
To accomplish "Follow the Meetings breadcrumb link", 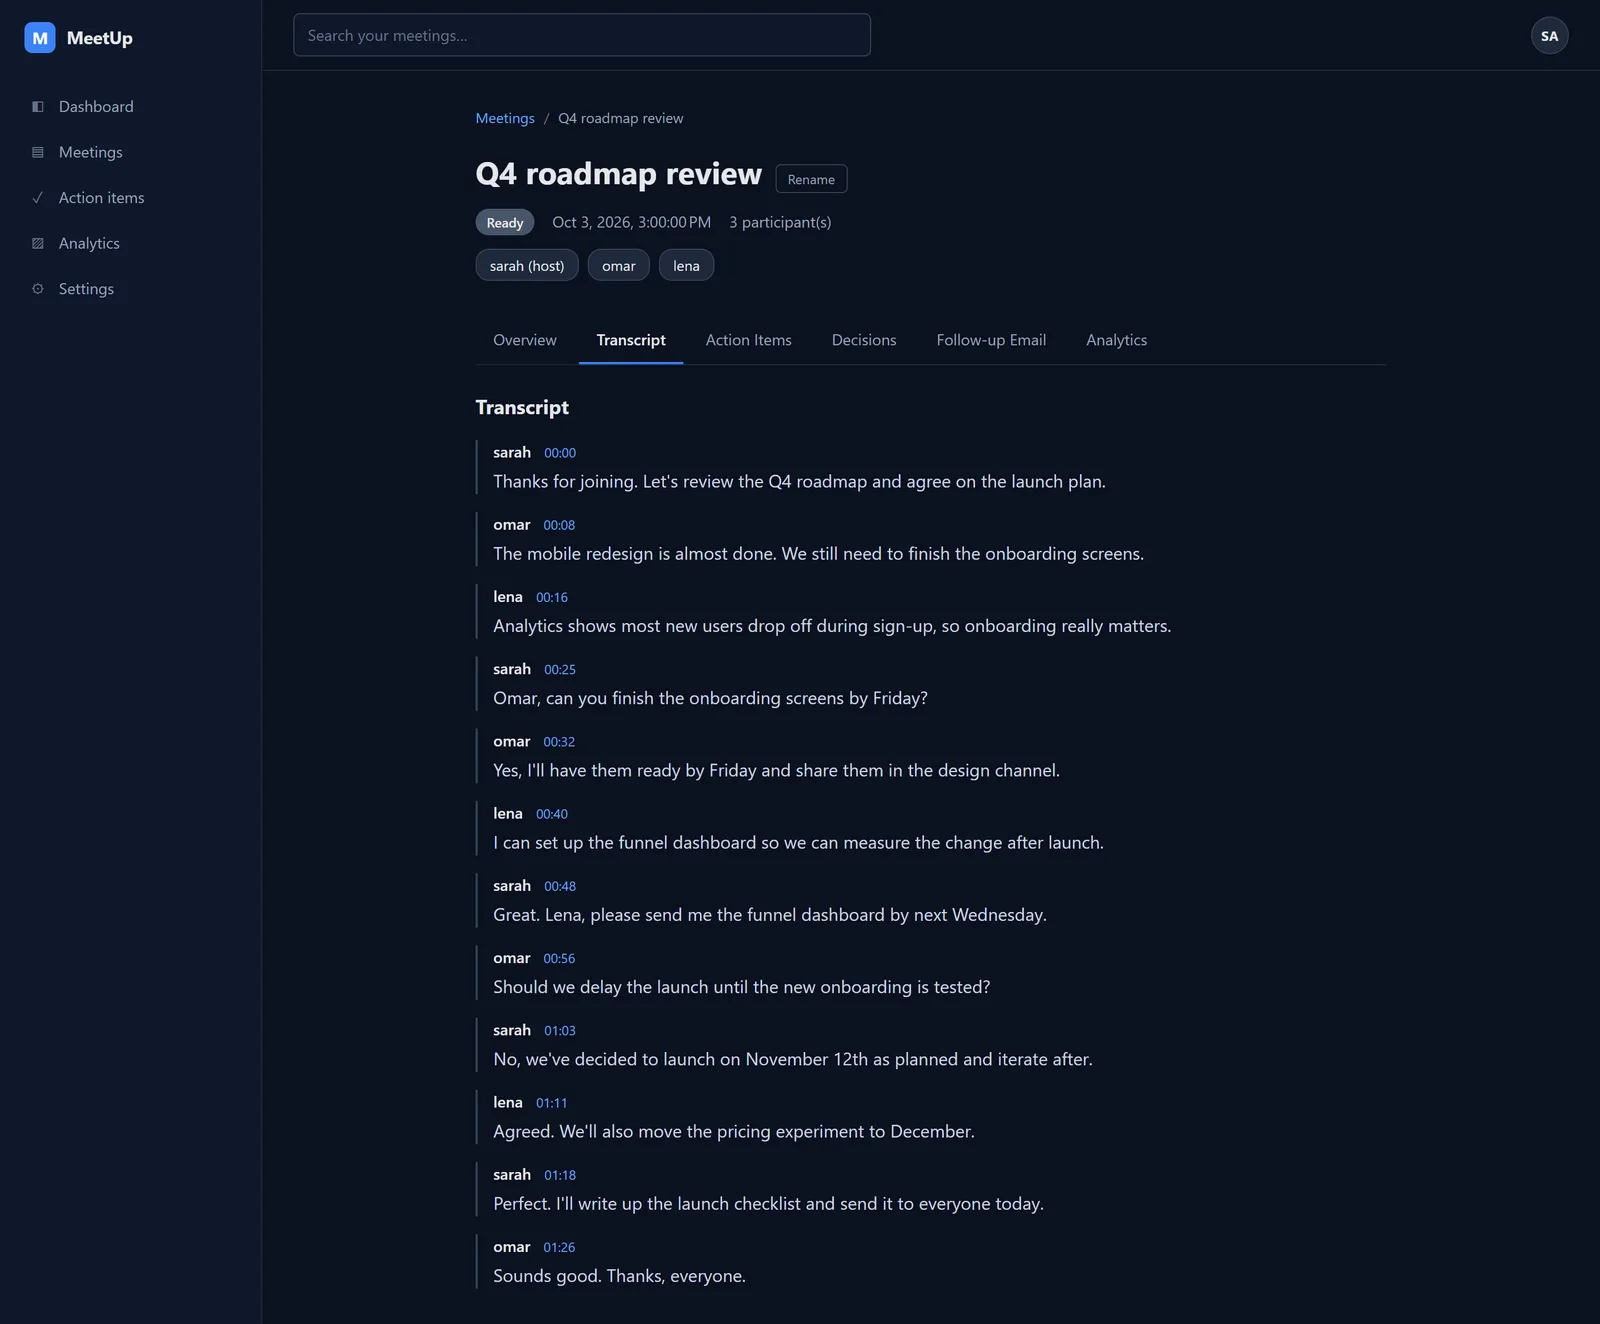I will 505,118.
